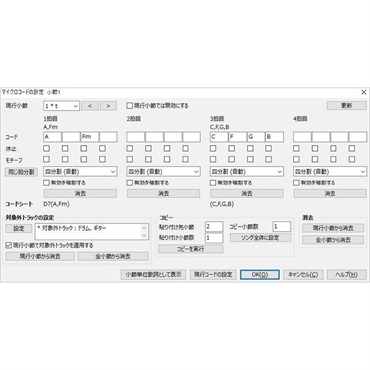Close the マイクロコードの設定 dialog
Screen dimensions: 370x370
(x=364, y=92)
